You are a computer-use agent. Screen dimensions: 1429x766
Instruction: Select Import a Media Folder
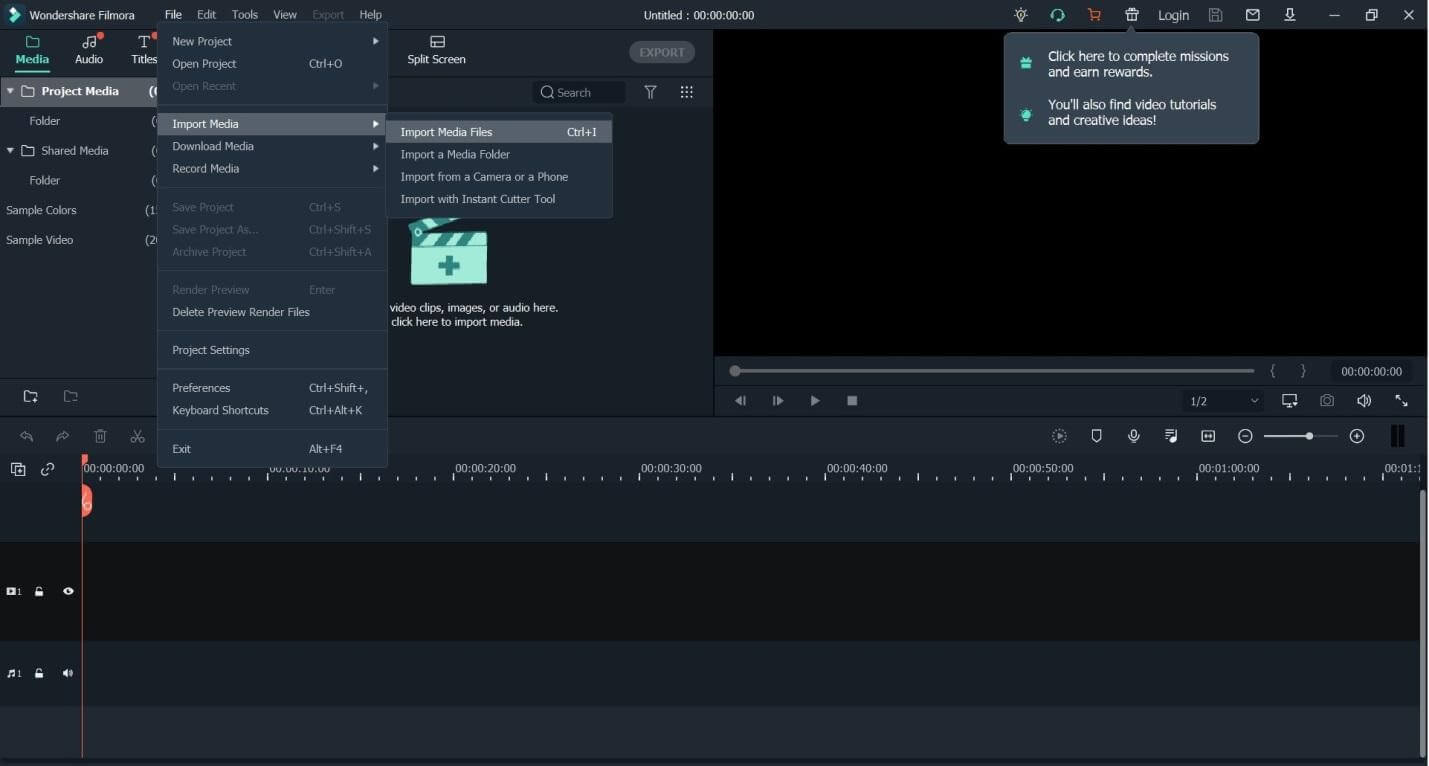coord(499,154)
